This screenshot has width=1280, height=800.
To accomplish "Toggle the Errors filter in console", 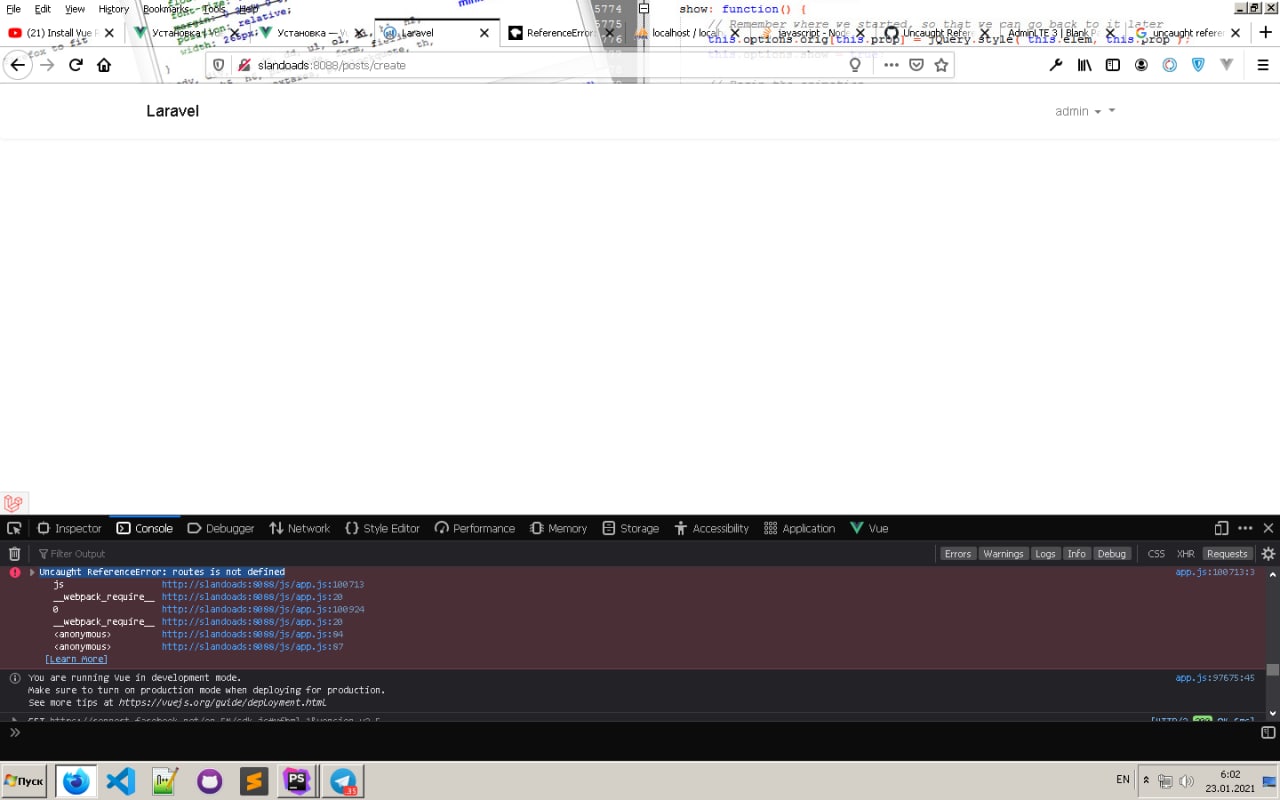I will point(958,554).
